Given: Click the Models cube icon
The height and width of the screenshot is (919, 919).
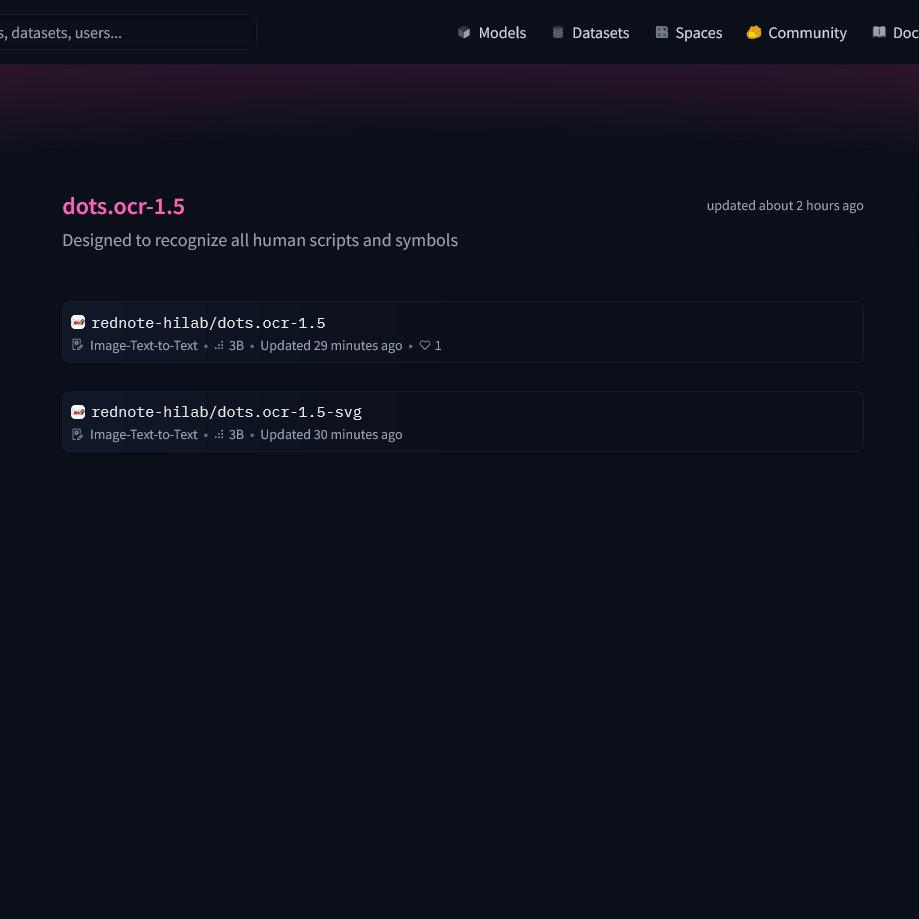Looking at the screenshot, I should (x=464, y=32).
